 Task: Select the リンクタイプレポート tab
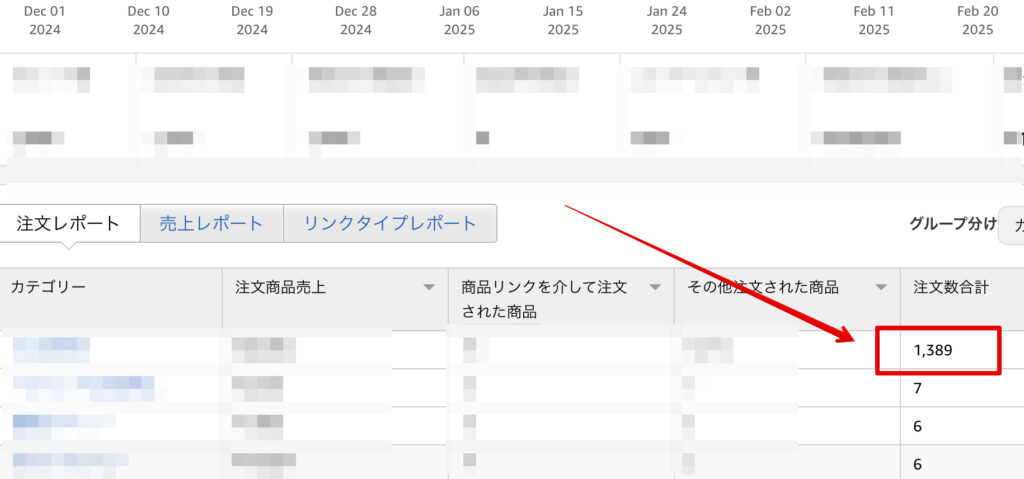coord(390,224)
